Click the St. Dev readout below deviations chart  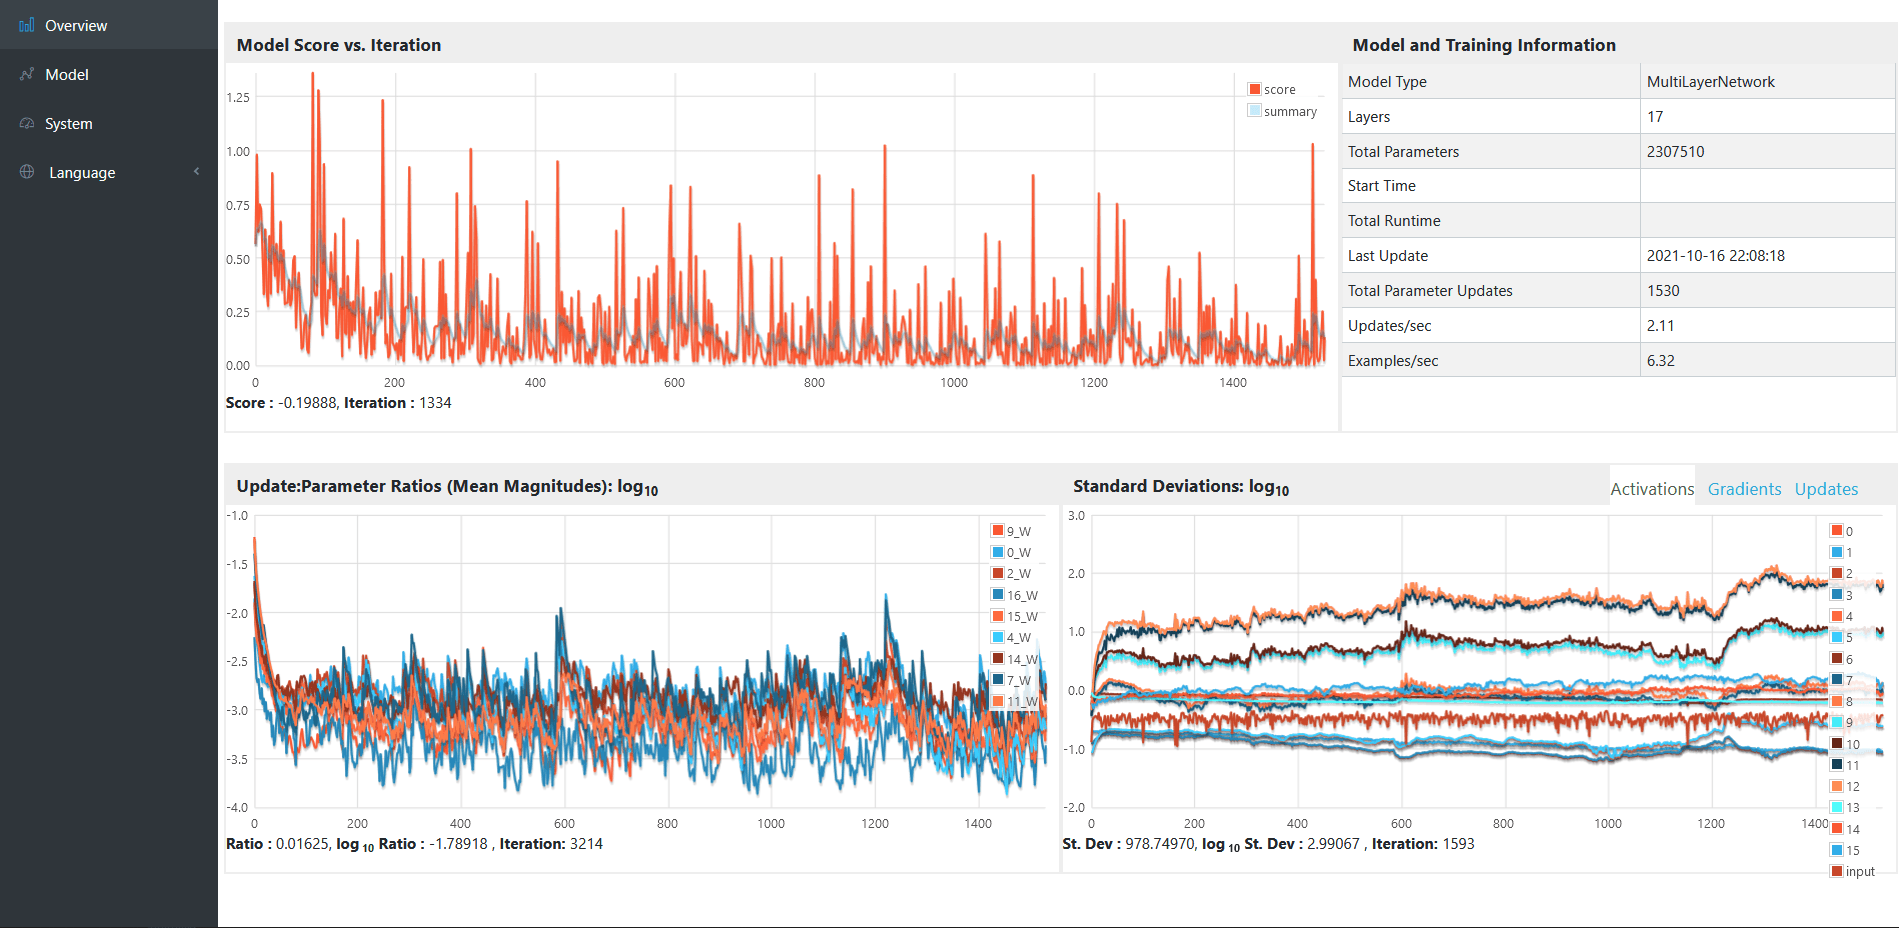[1268, 844]
